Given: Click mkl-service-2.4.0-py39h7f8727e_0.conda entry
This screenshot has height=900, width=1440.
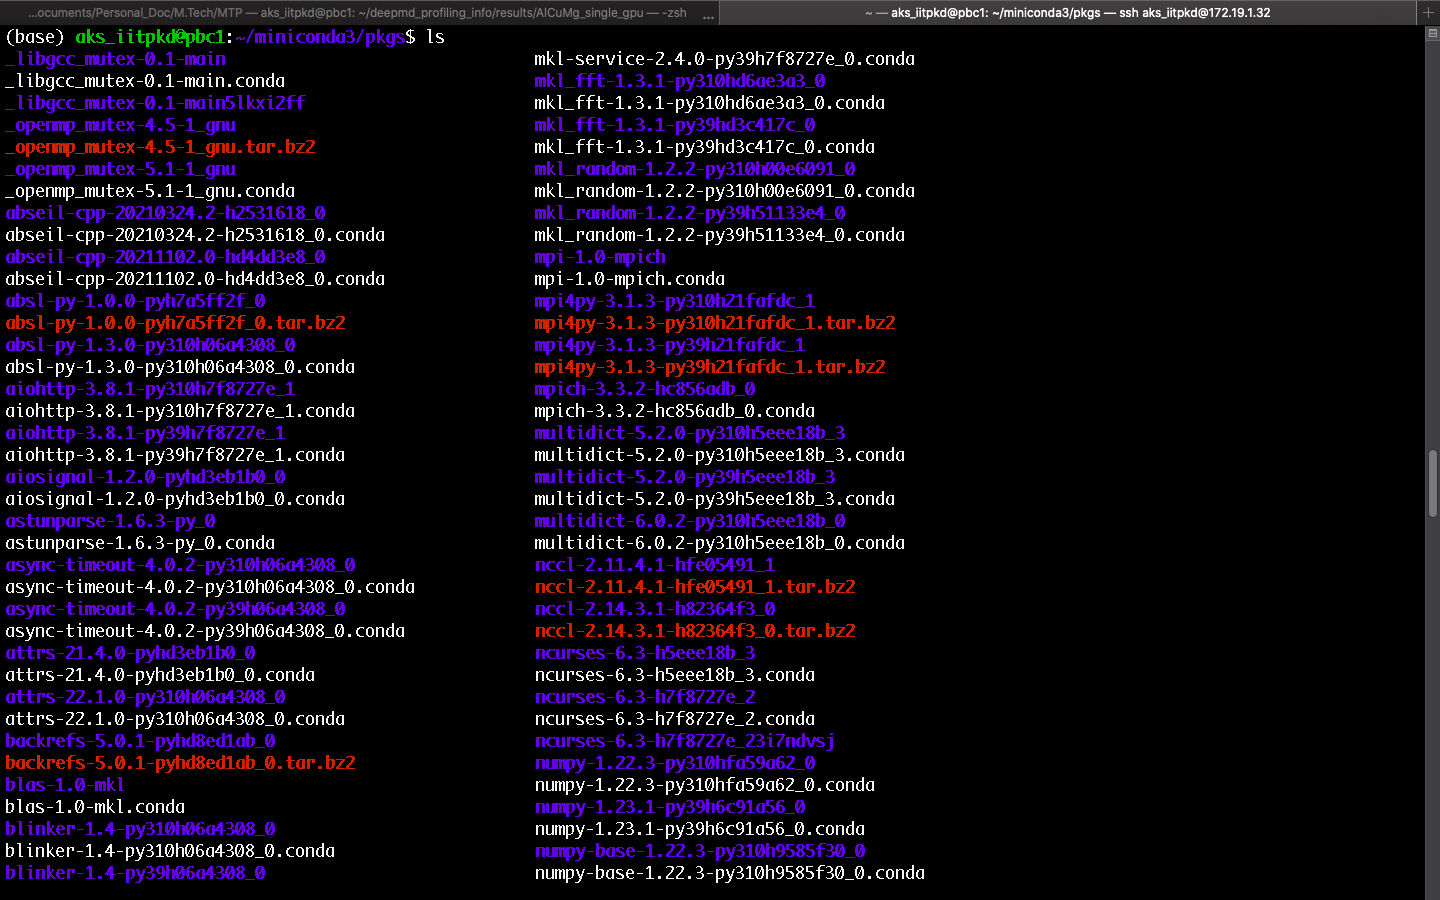Looking at the screenshot, I should click(725, 59).
